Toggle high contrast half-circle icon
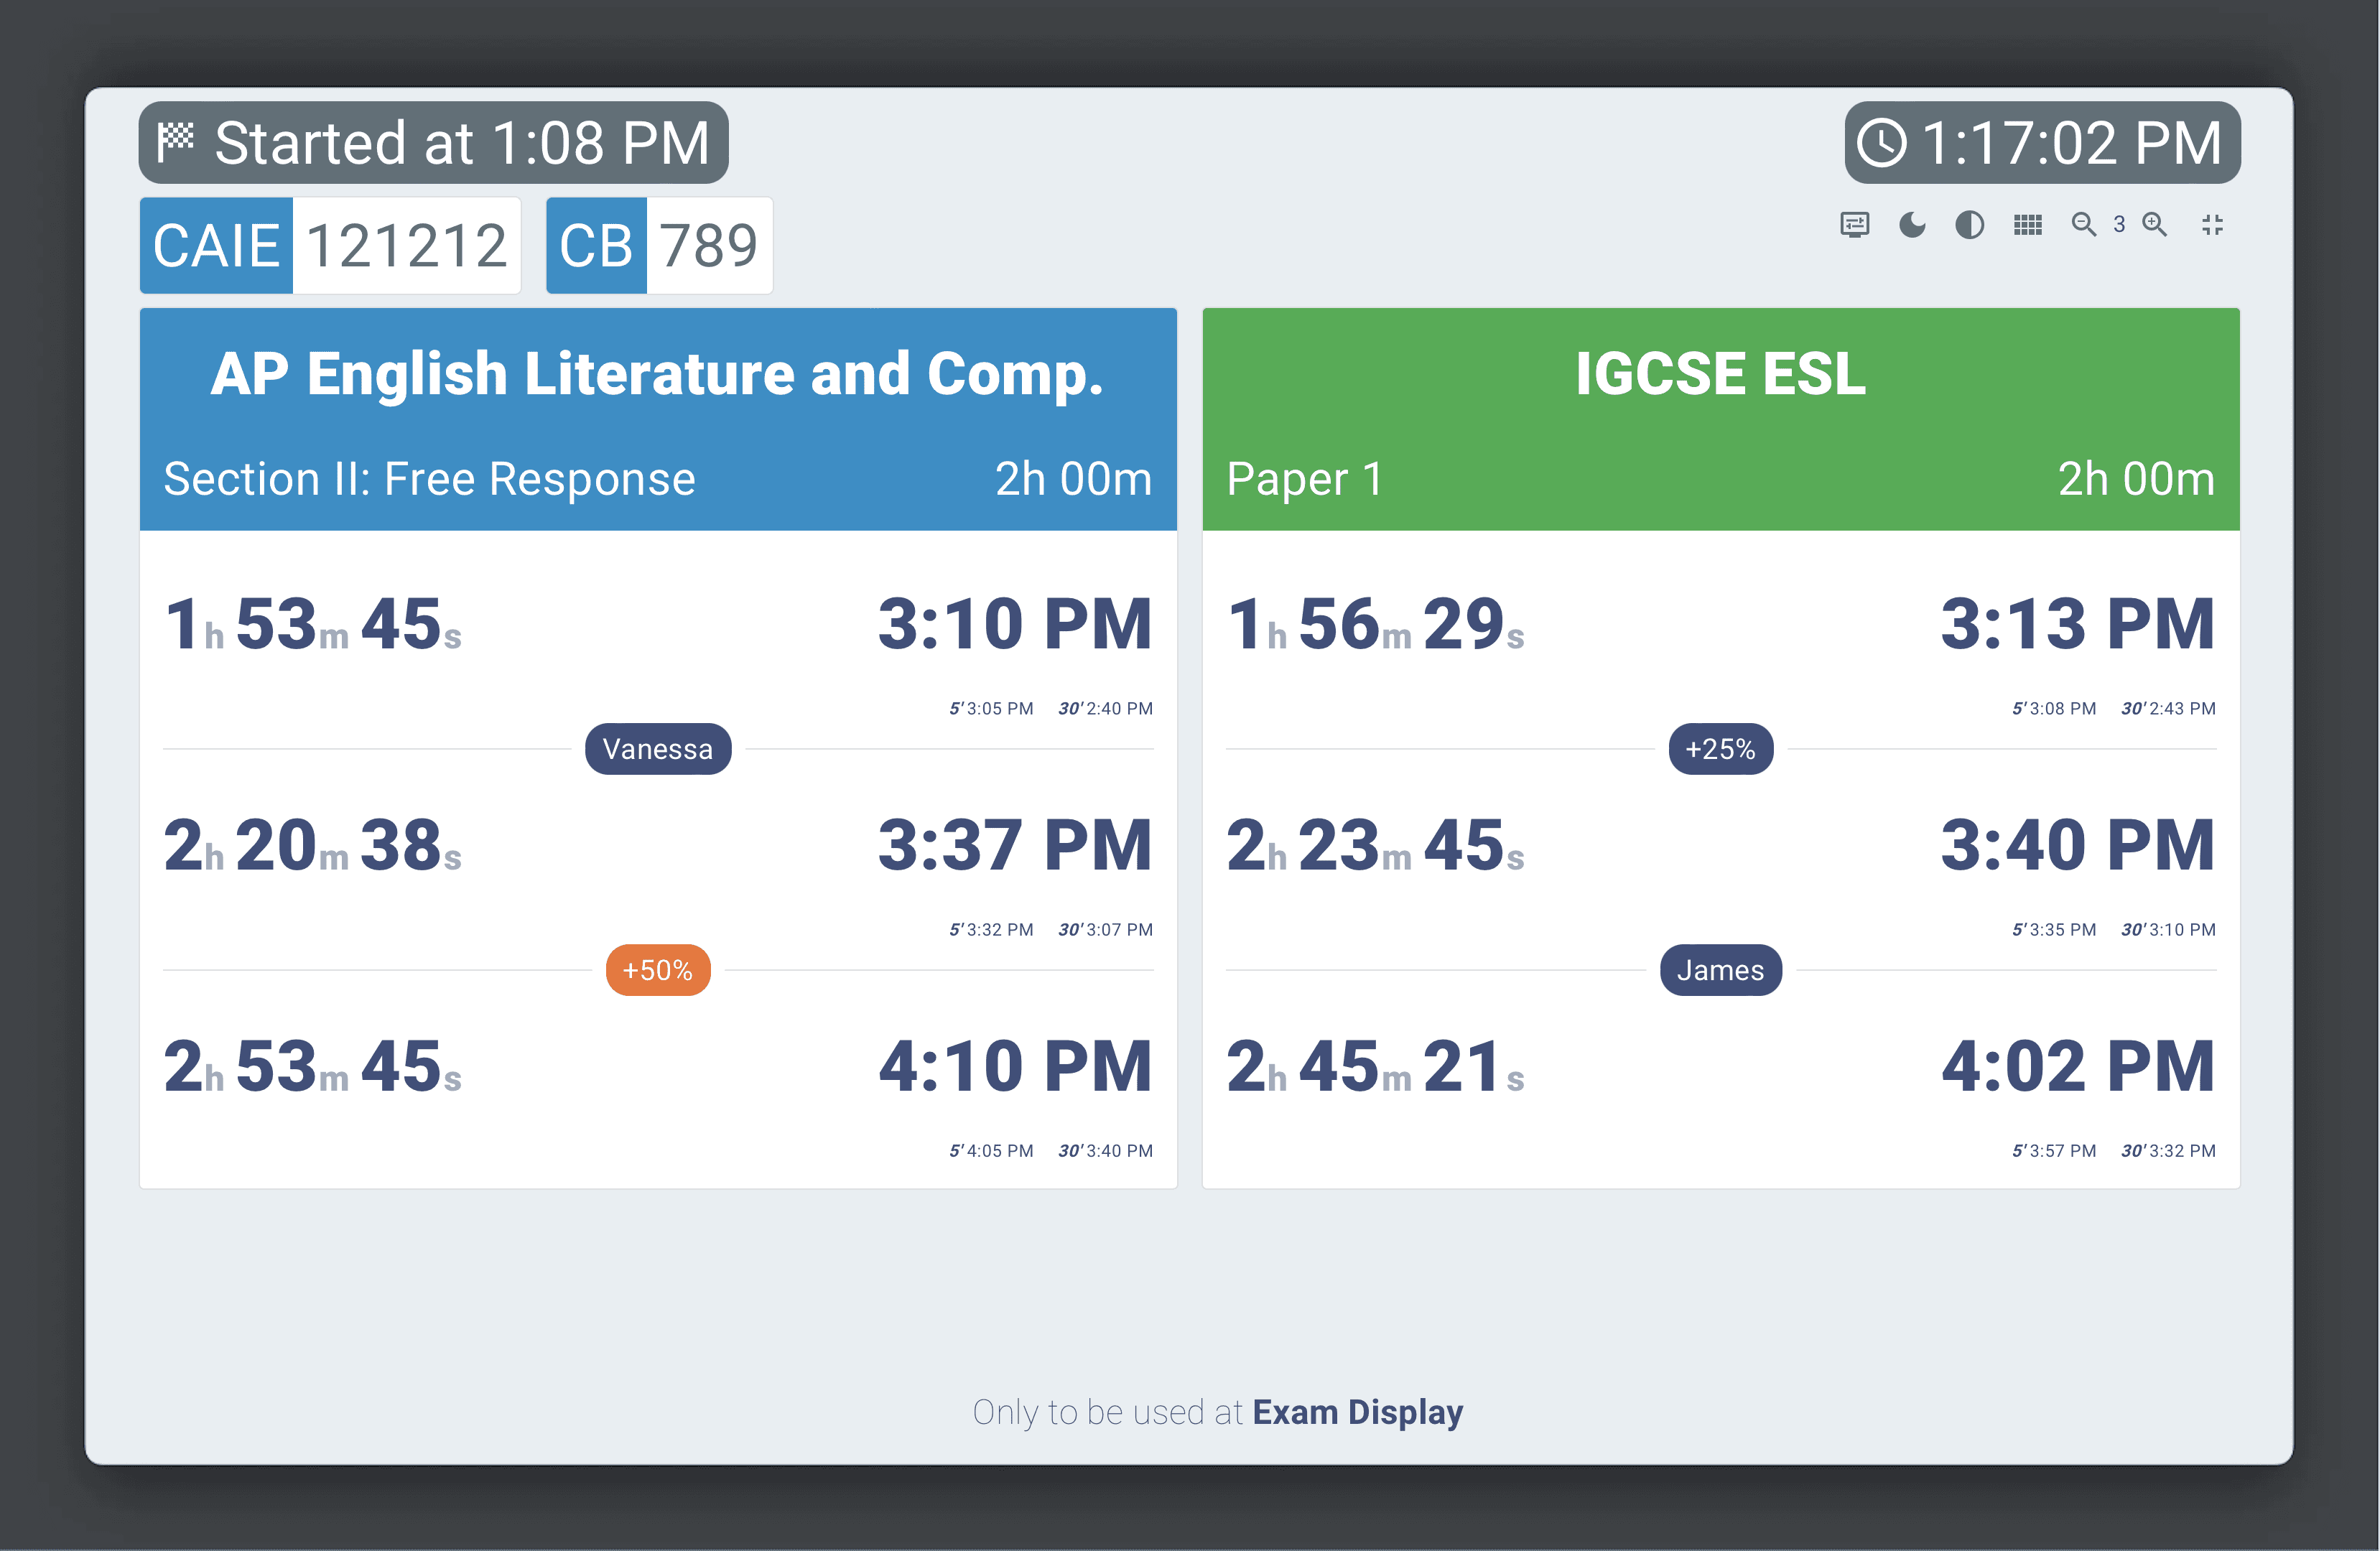Viewport: 2380px width, 1551px height. tap(1969, 225)
